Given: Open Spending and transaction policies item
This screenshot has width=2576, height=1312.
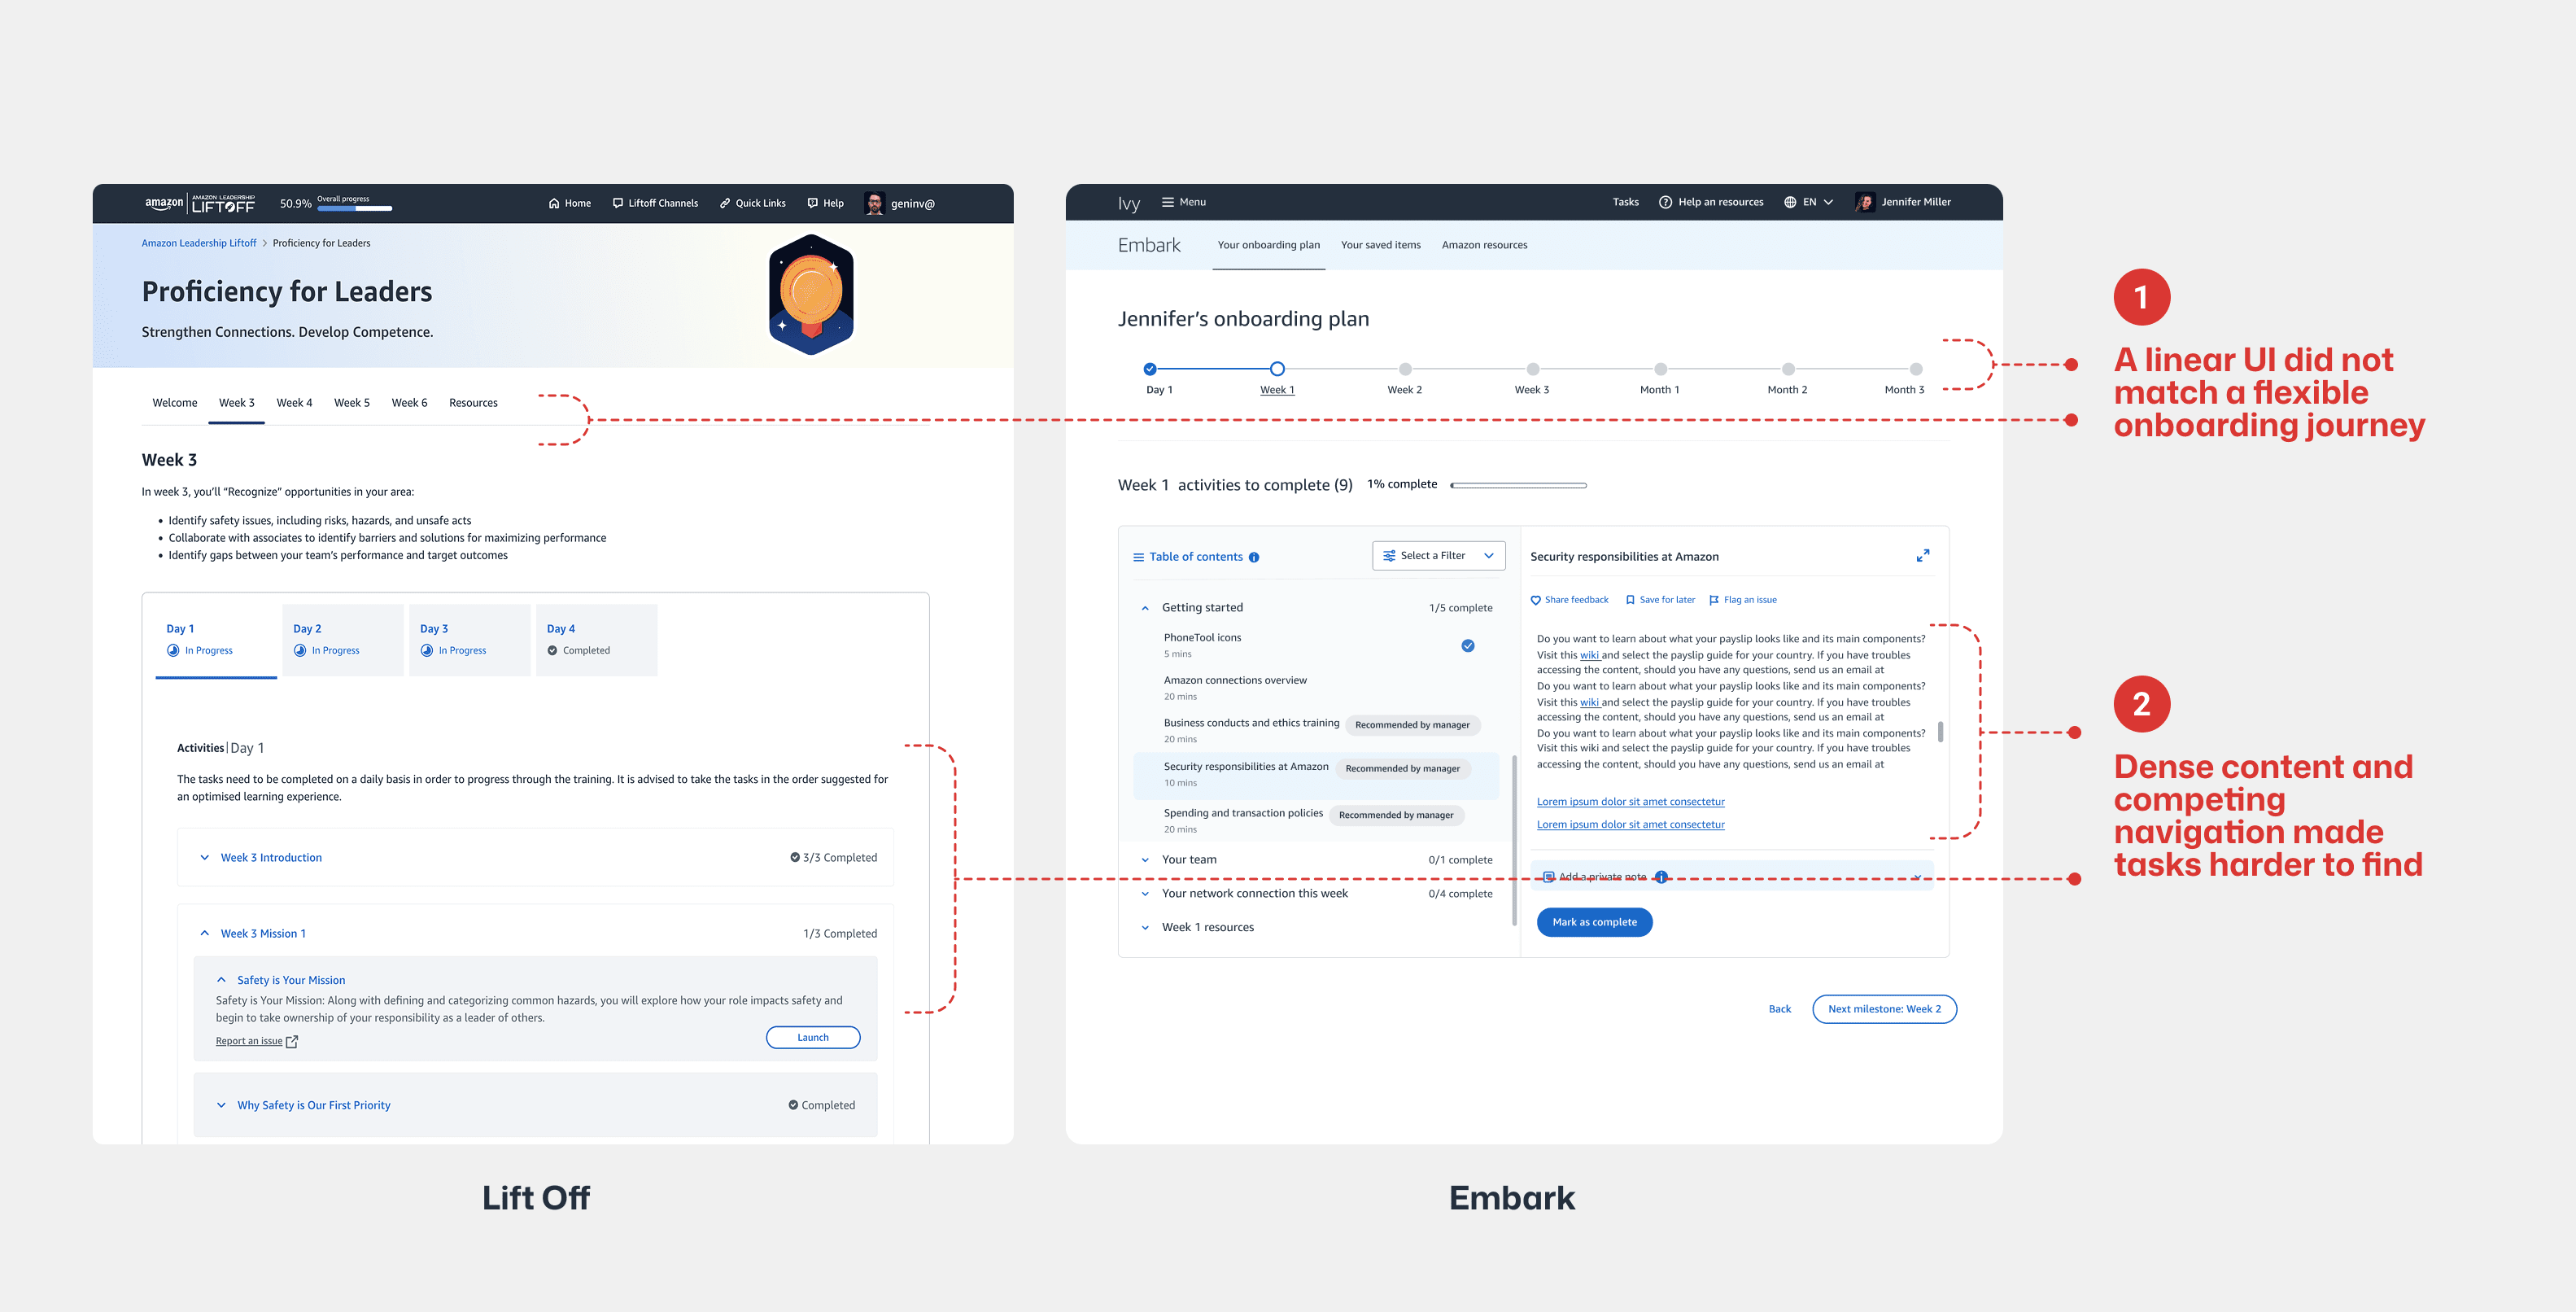Looking at the screenshot, I should (1243, 813).
